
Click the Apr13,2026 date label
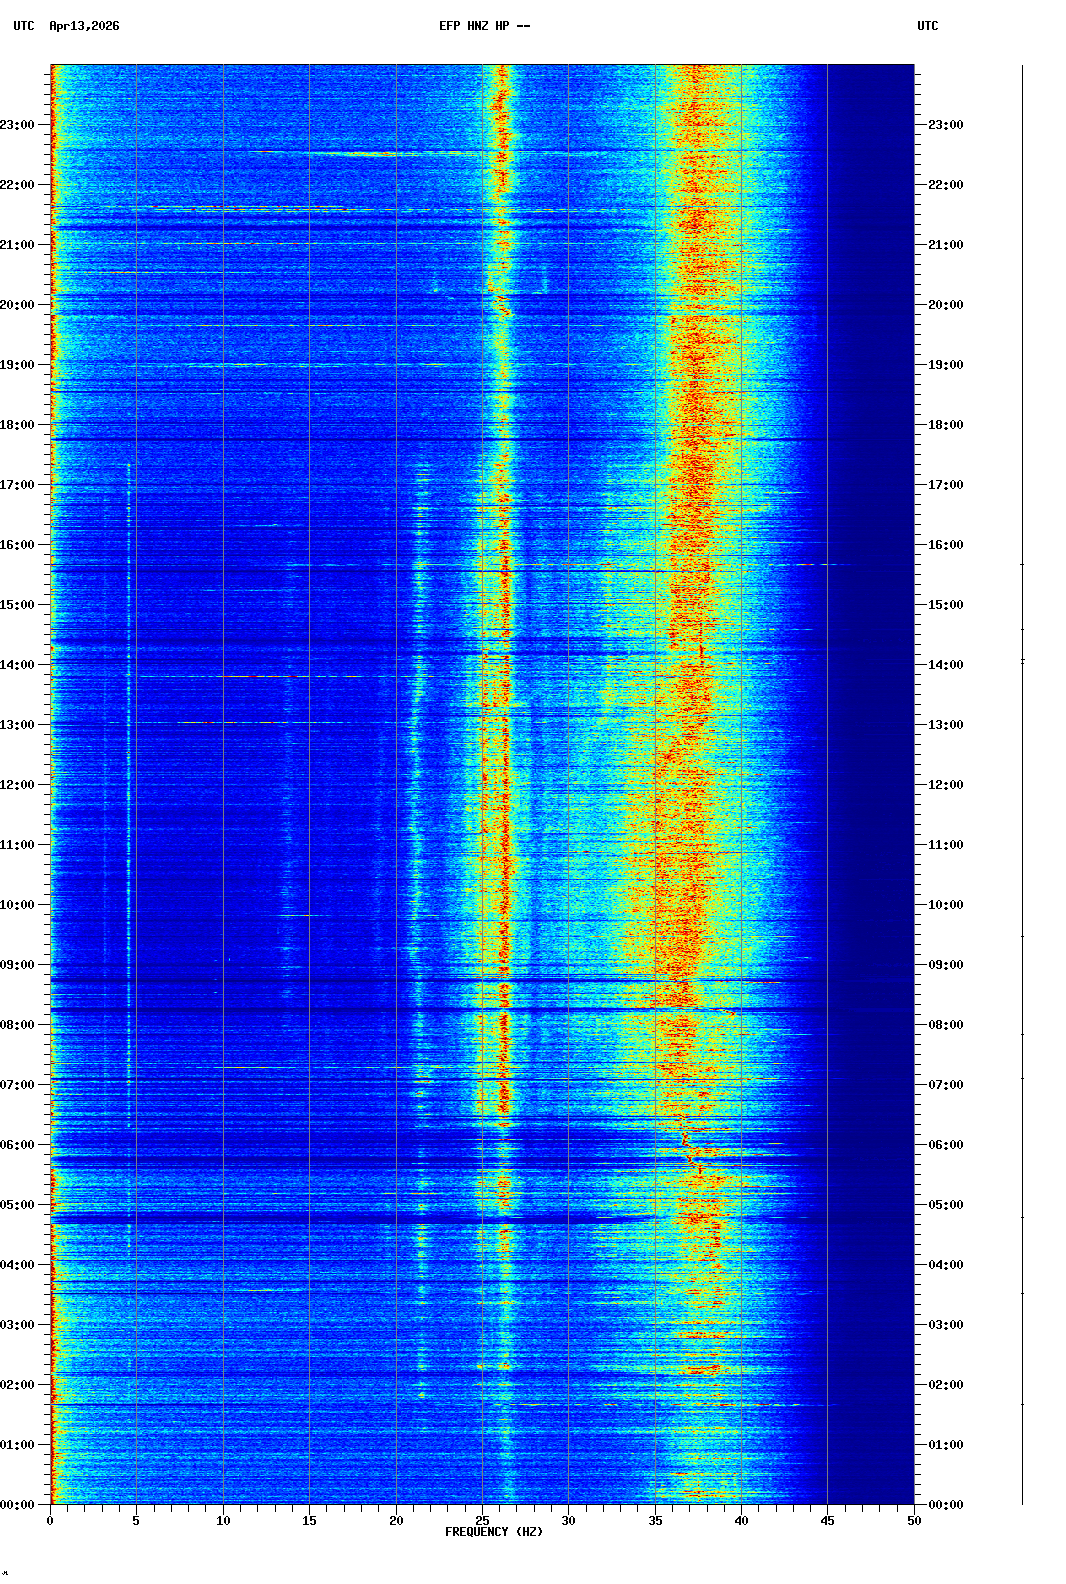pyautogui.click(x=84, y=26)
